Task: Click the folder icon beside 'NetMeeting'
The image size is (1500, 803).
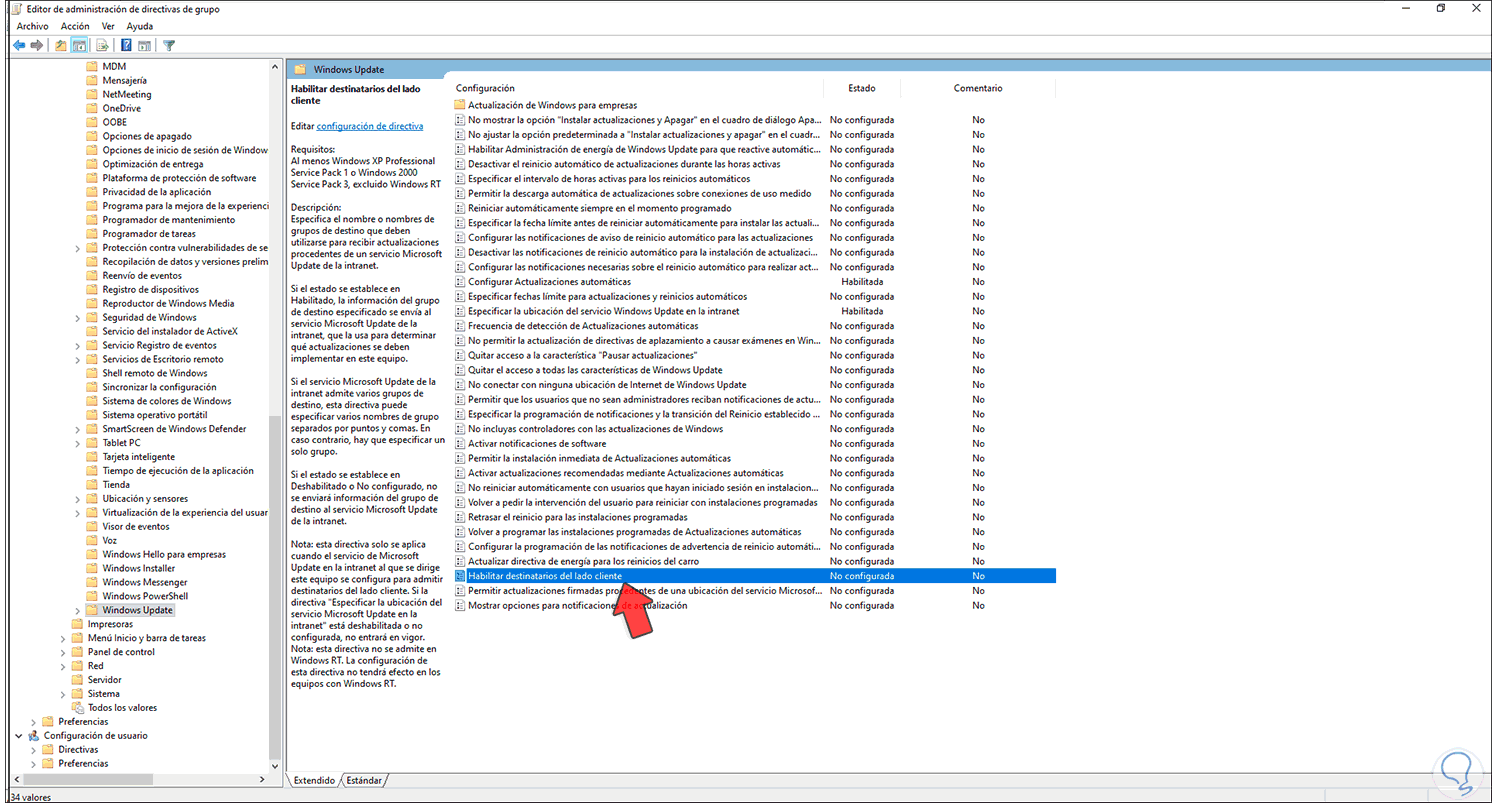Action: [92, 94]
